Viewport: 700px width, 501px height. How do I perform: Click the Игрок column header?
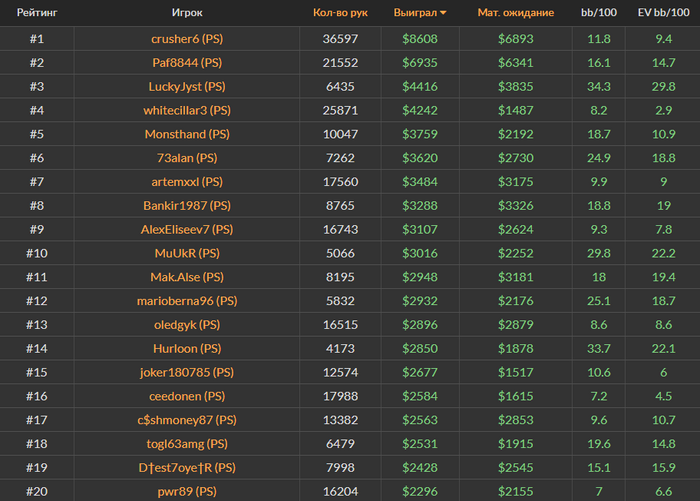tap(187, 13)
